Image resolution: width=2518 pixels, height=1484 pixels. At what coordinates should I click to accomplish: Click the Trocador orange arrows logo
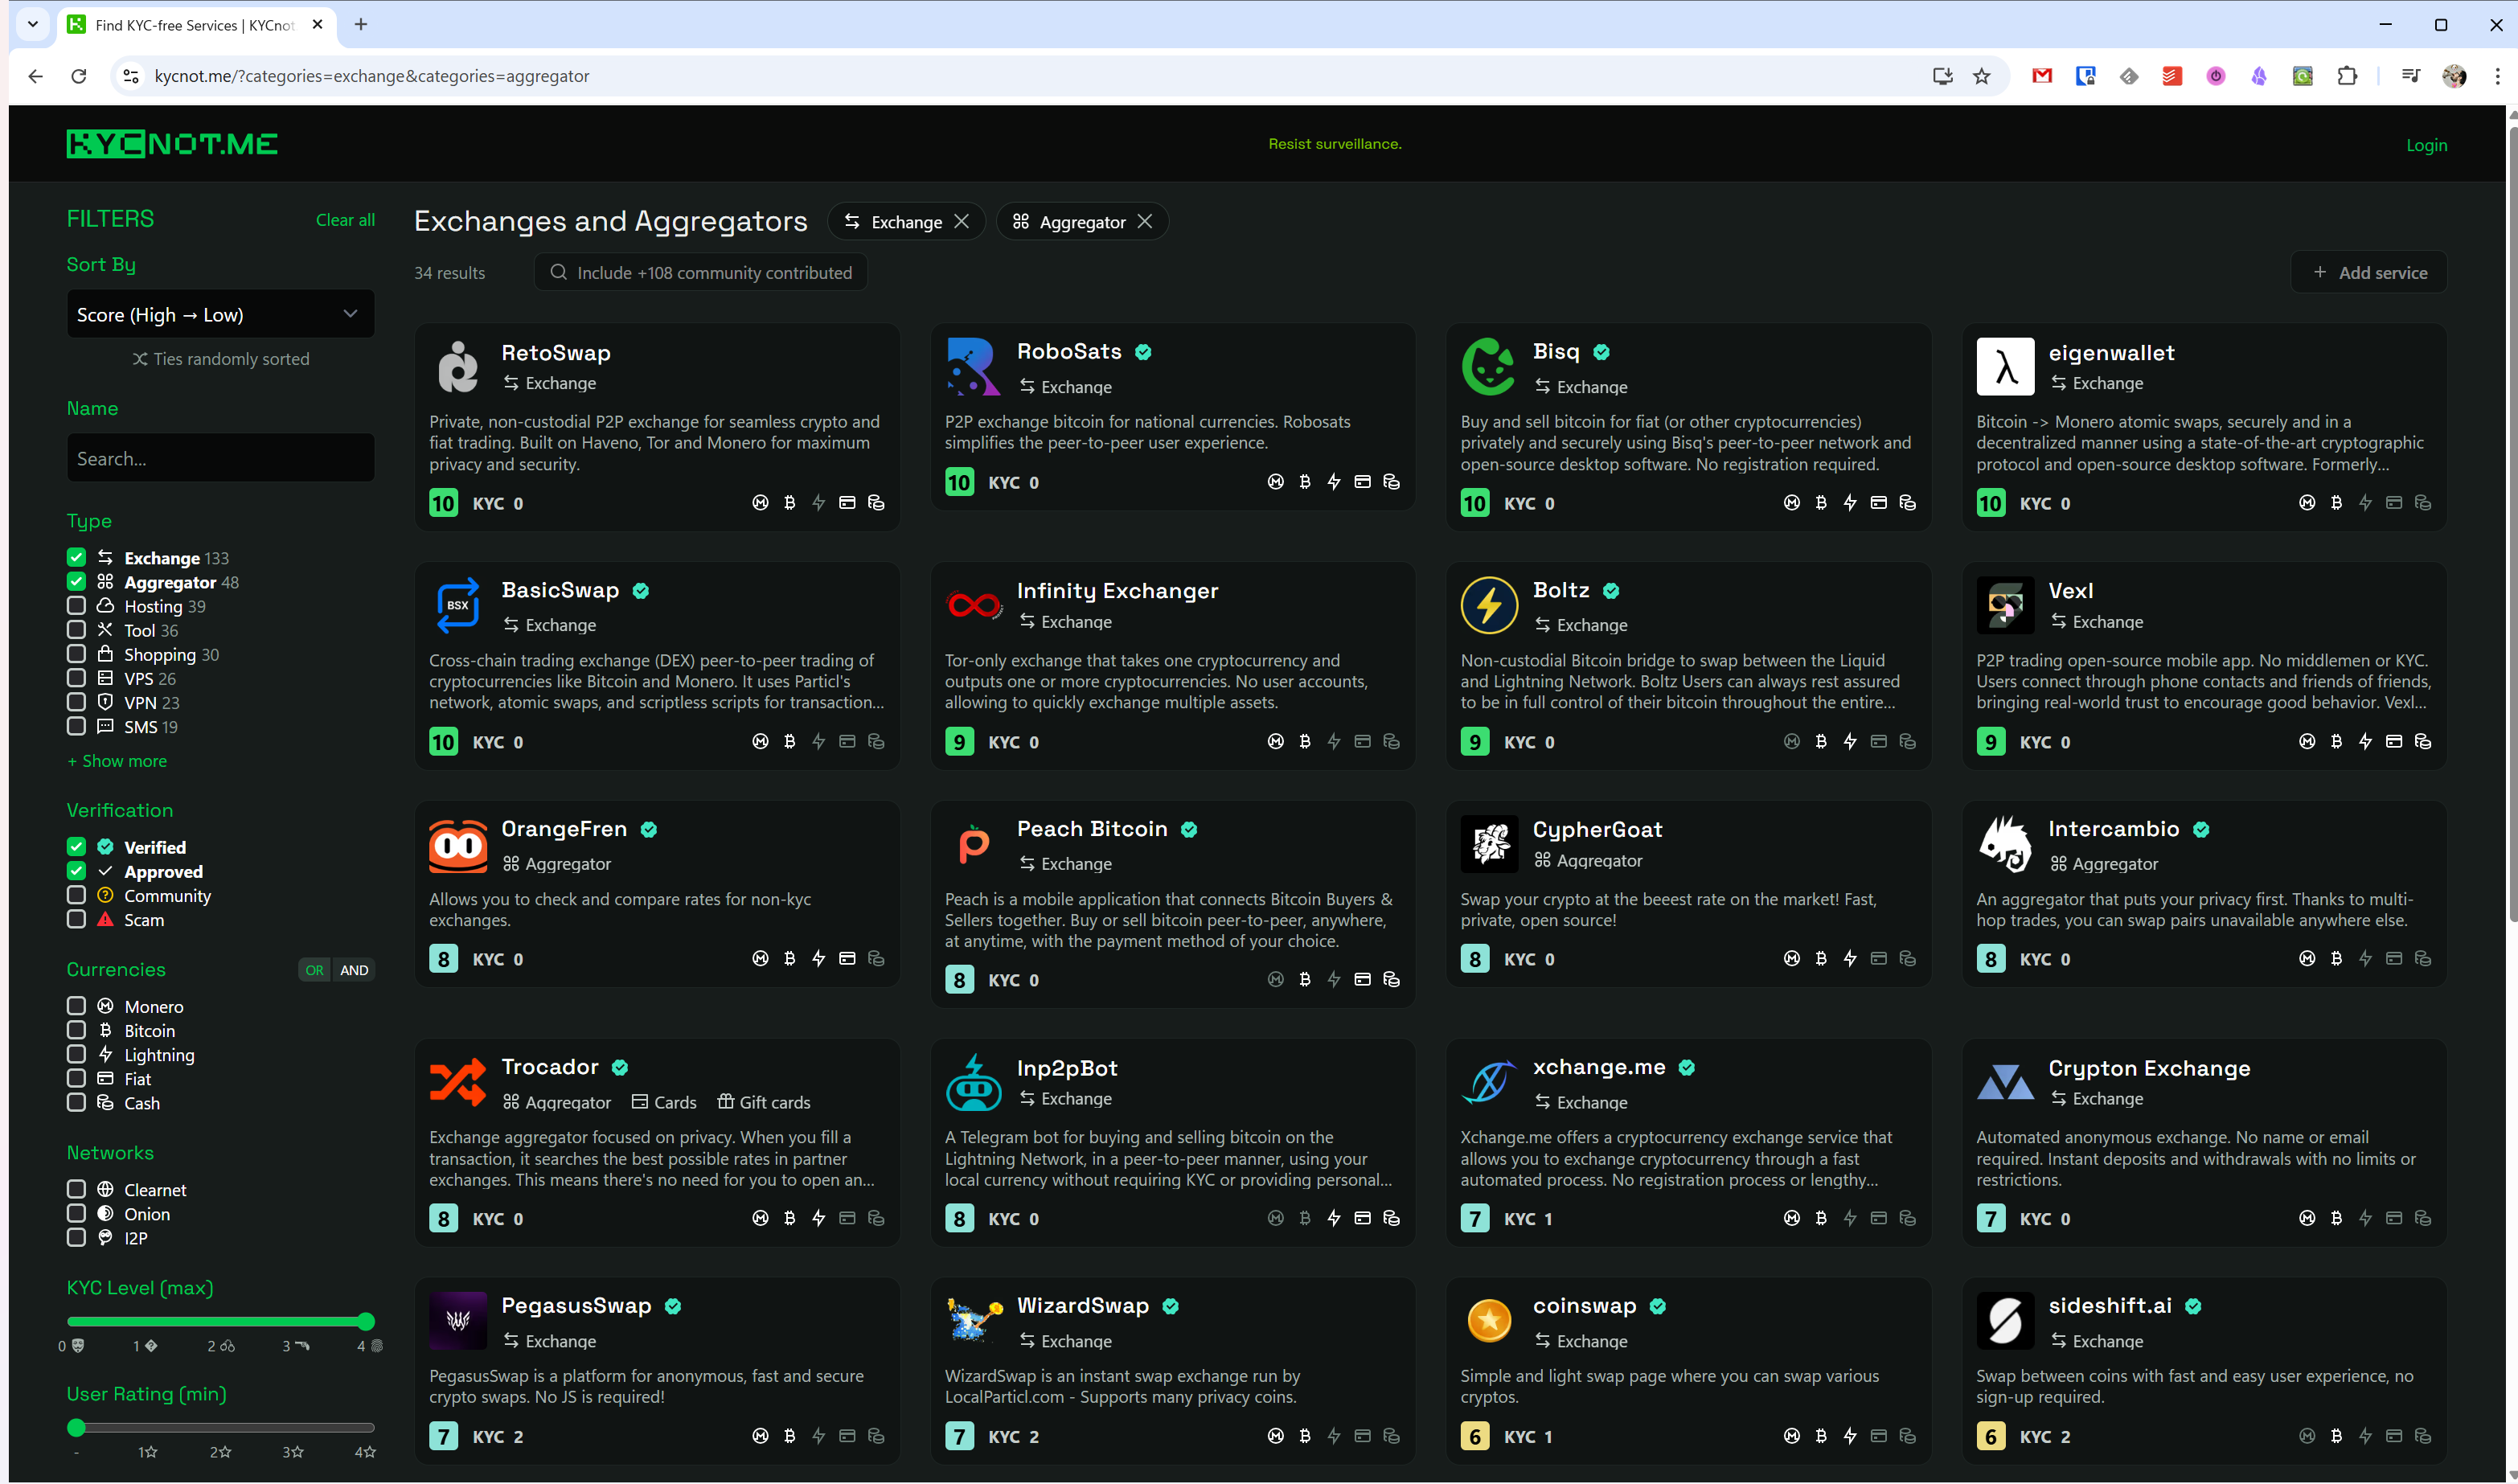457,1083
